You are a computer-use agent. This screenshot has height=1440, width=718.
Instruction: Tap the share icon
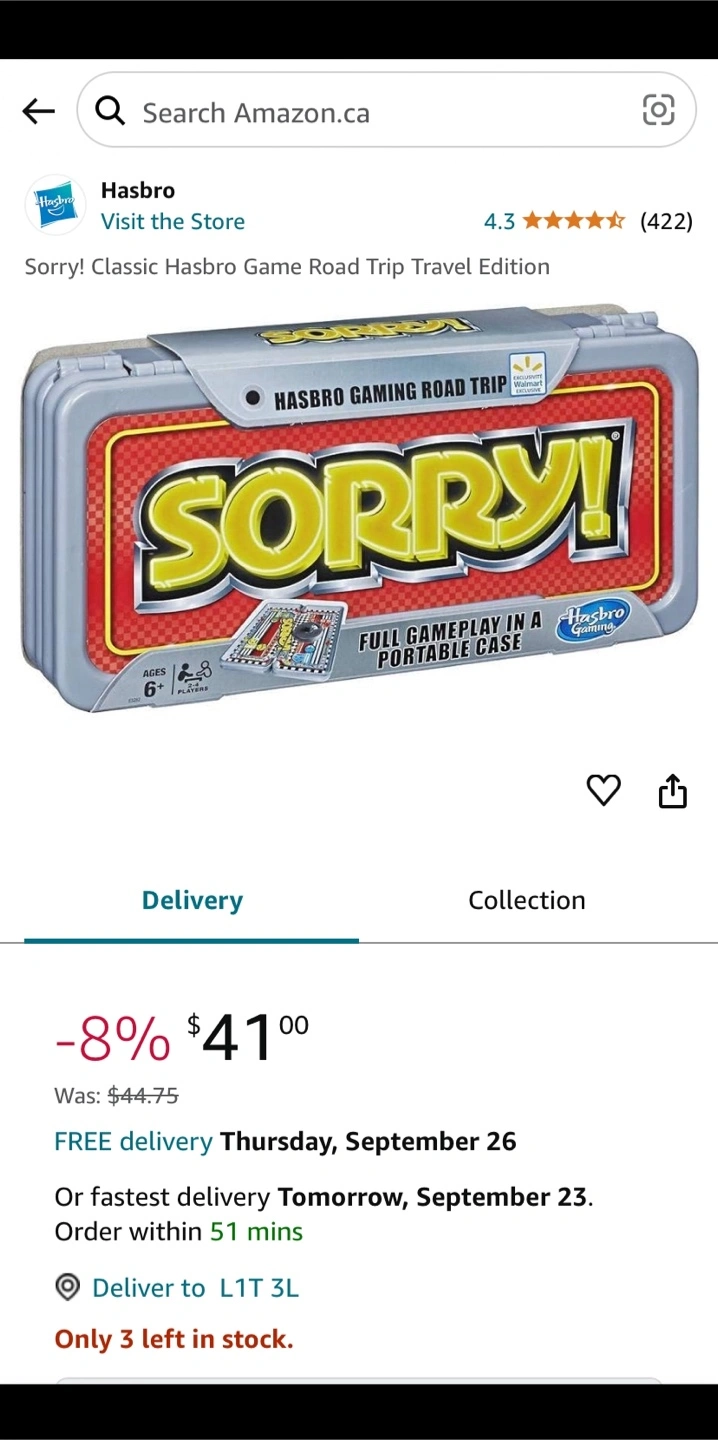pyautogui.click(x=673, y=790)
